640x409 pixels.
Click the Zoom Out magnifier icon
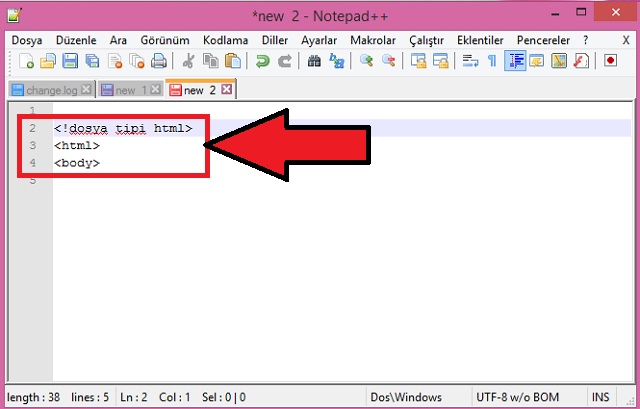pyautogui.click(x=388, y=61)
